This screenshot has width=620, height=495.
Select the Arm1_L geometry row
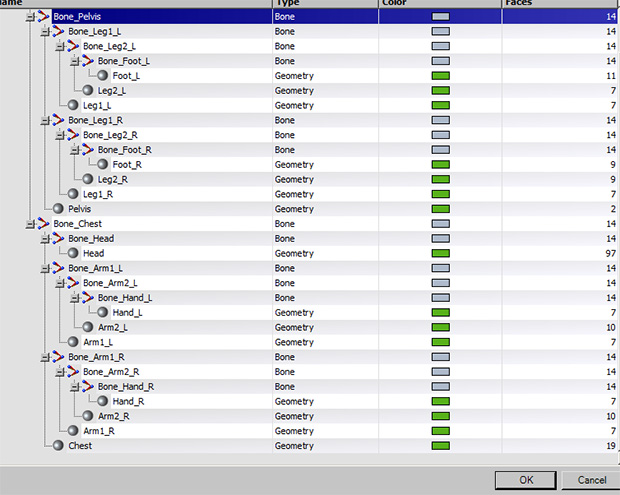(310, 342)
